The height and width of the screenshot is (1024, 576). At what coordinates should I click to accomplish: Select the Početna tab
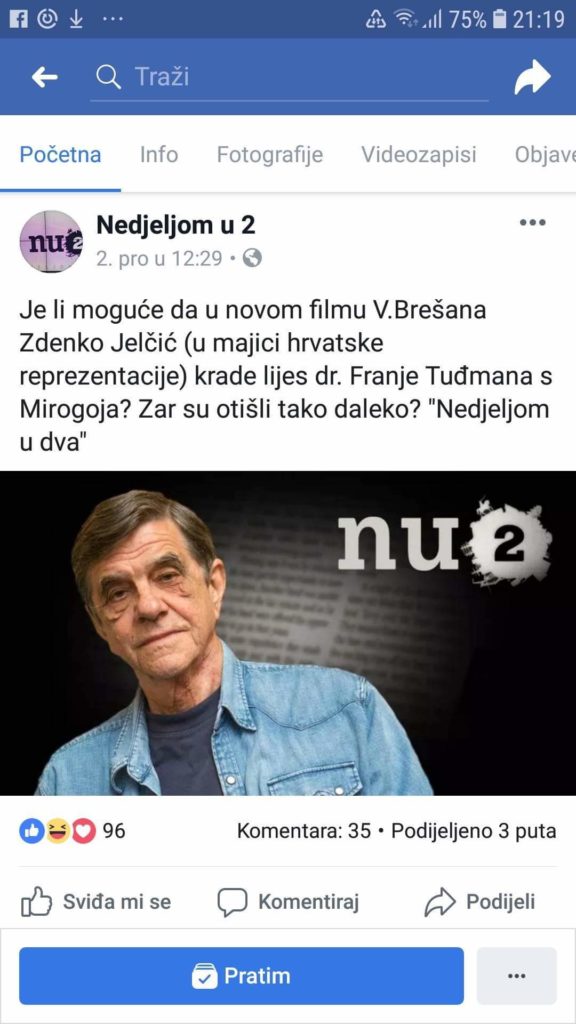pos(60,155)
